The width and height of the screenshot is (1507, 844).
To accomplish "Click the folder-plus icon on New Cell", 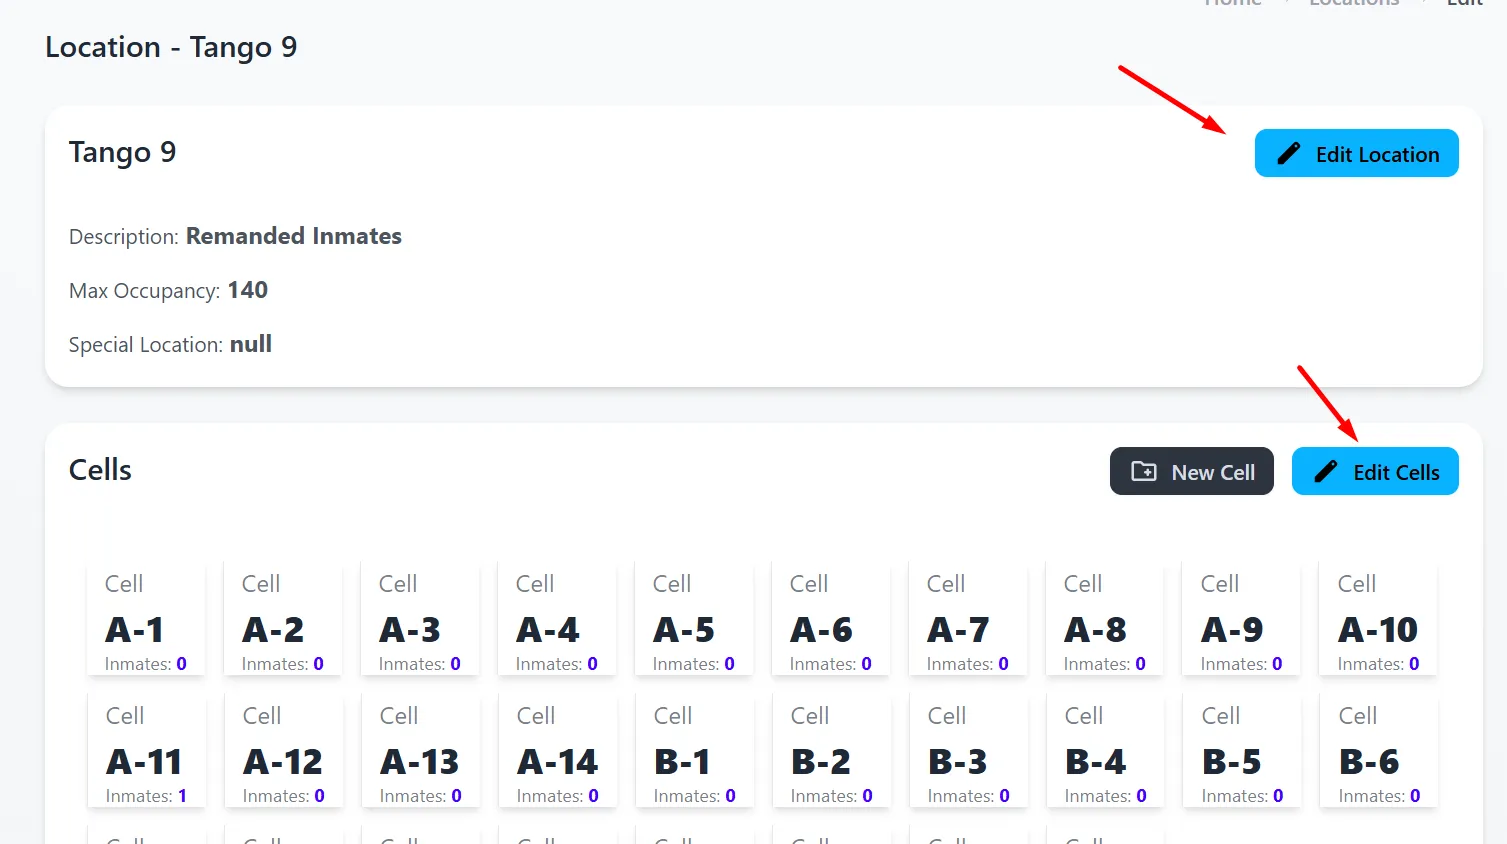I will tap(1144, 472).
